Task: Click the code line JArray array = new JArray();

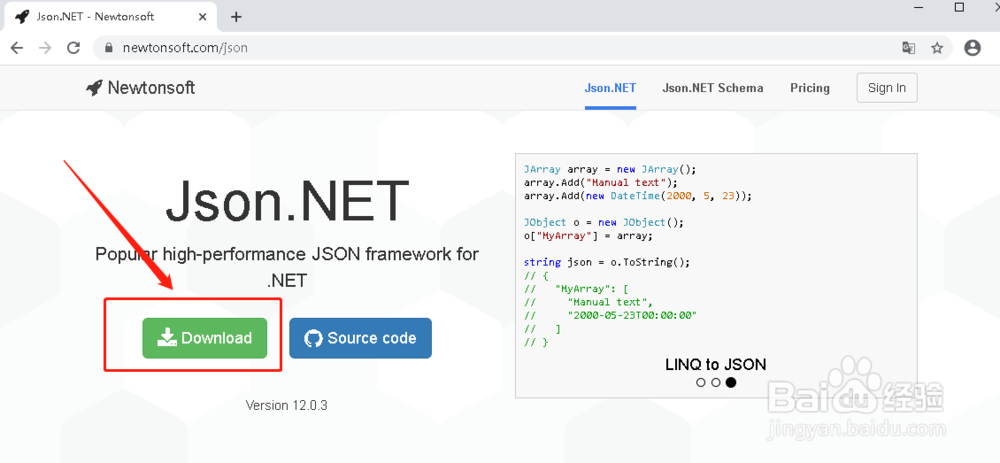Action: coord(610,170)
